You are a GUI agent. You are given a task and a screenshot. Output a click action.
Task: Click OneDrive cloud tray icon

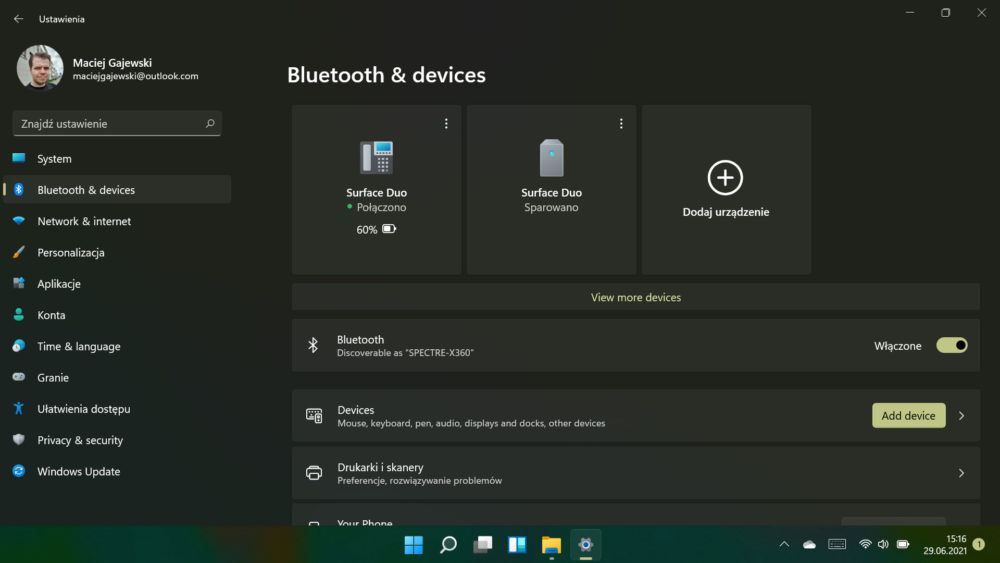(809, 545)
